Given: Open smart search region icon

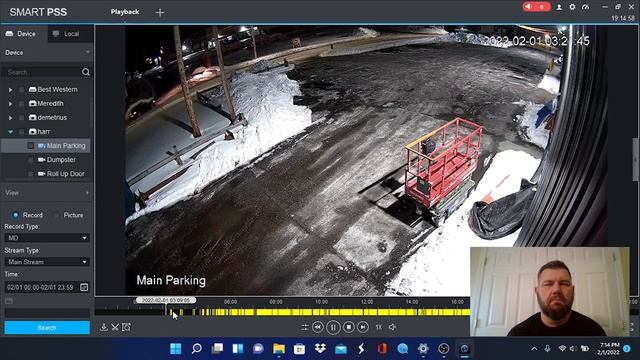Looking at the screenshot, I should click(x=127, y=327).
